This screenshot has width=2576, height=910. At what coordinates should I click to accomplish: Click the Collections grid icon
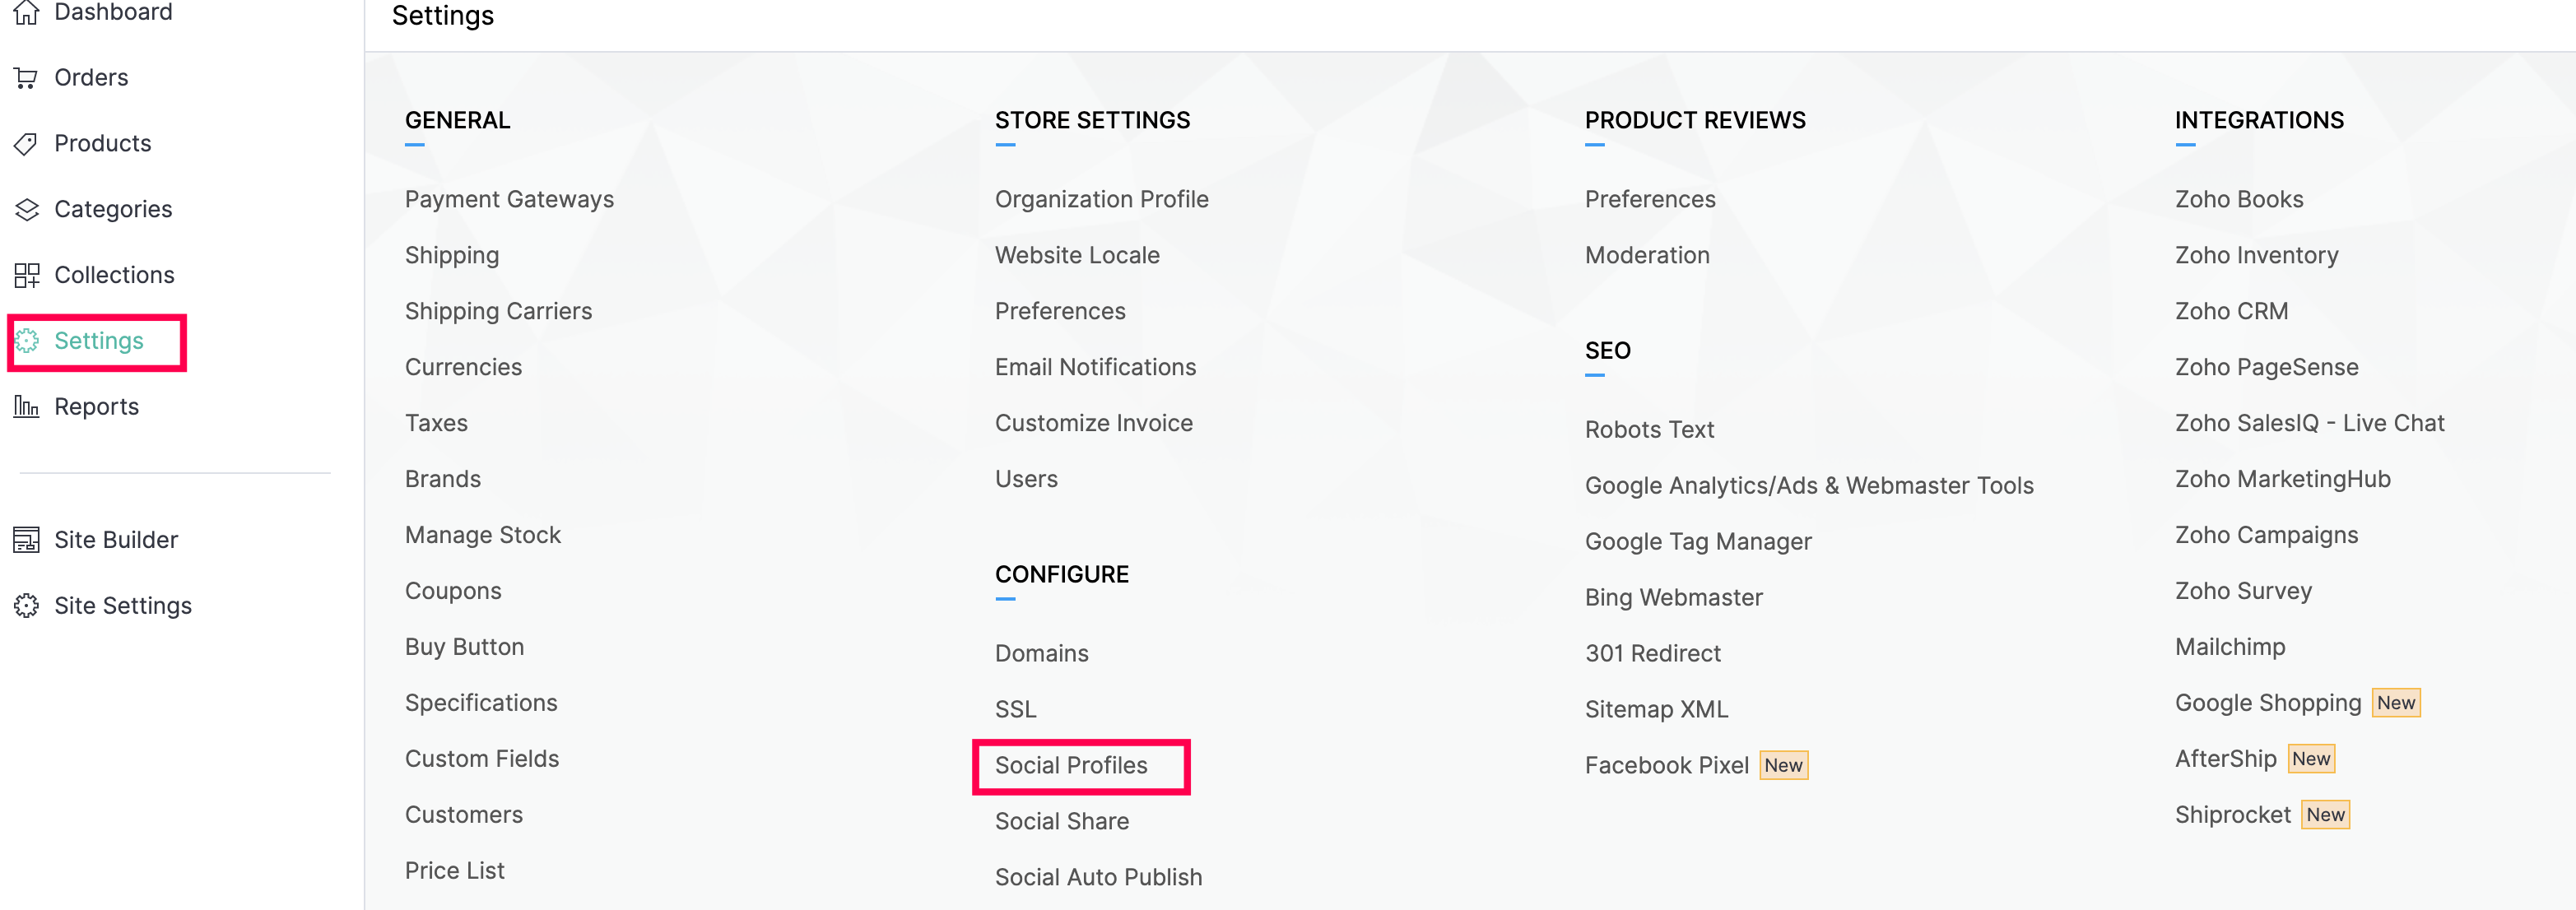[27, 275]
